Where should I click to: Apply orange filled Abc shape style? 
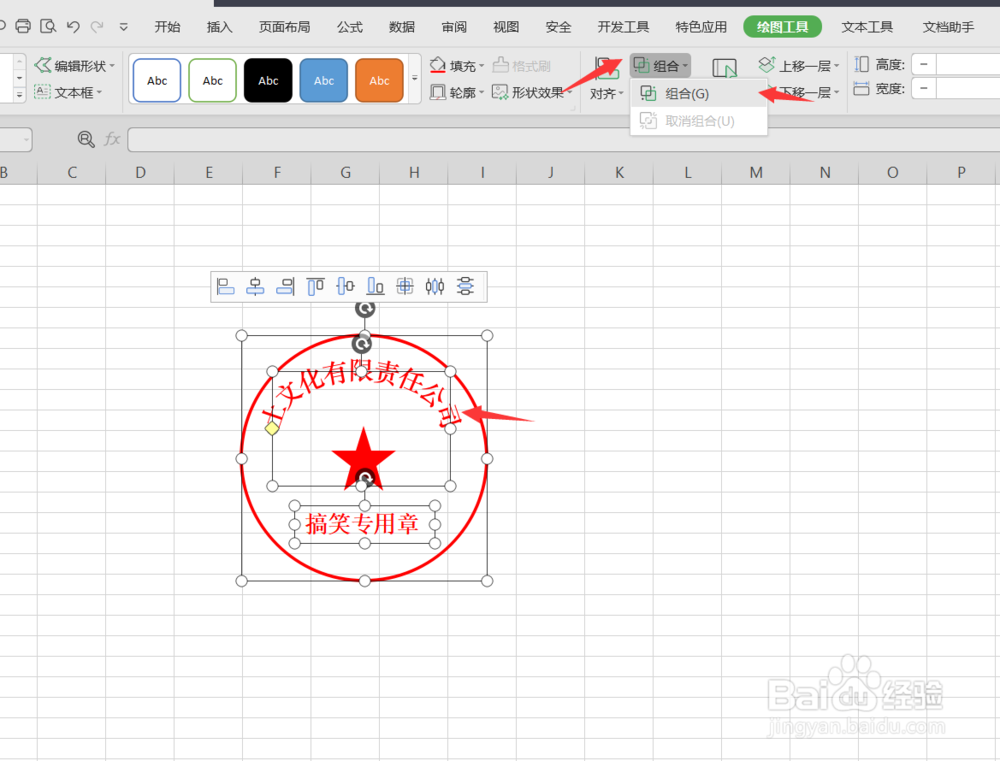click(x=379, y=80)
